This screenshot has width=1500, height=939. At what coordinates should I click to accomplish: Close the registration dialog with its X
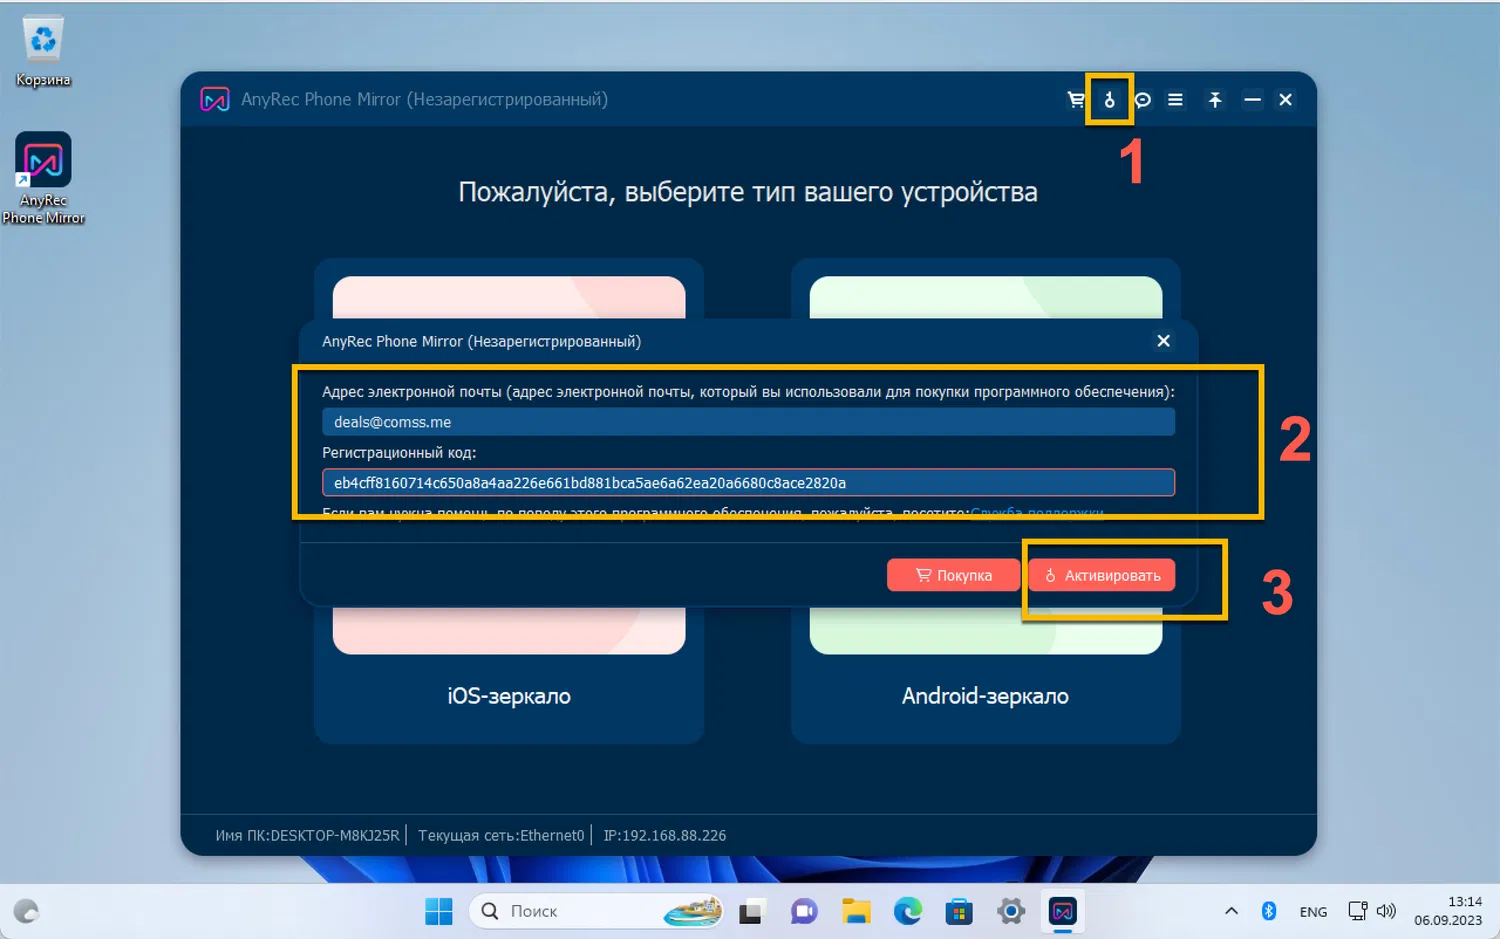[1163, 341]
